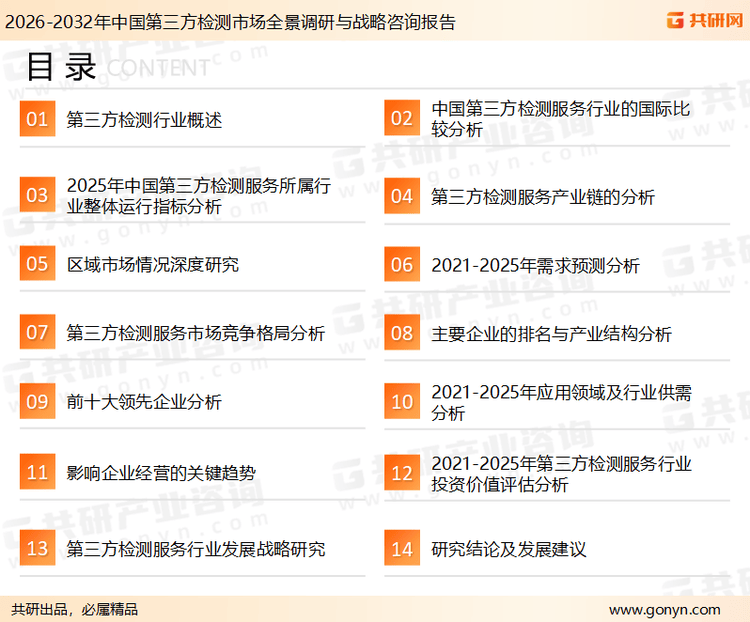Viewport: 750px width, 622px height.
Task: Click the 11 numbered square icon
Action: (x=37, y=472)
